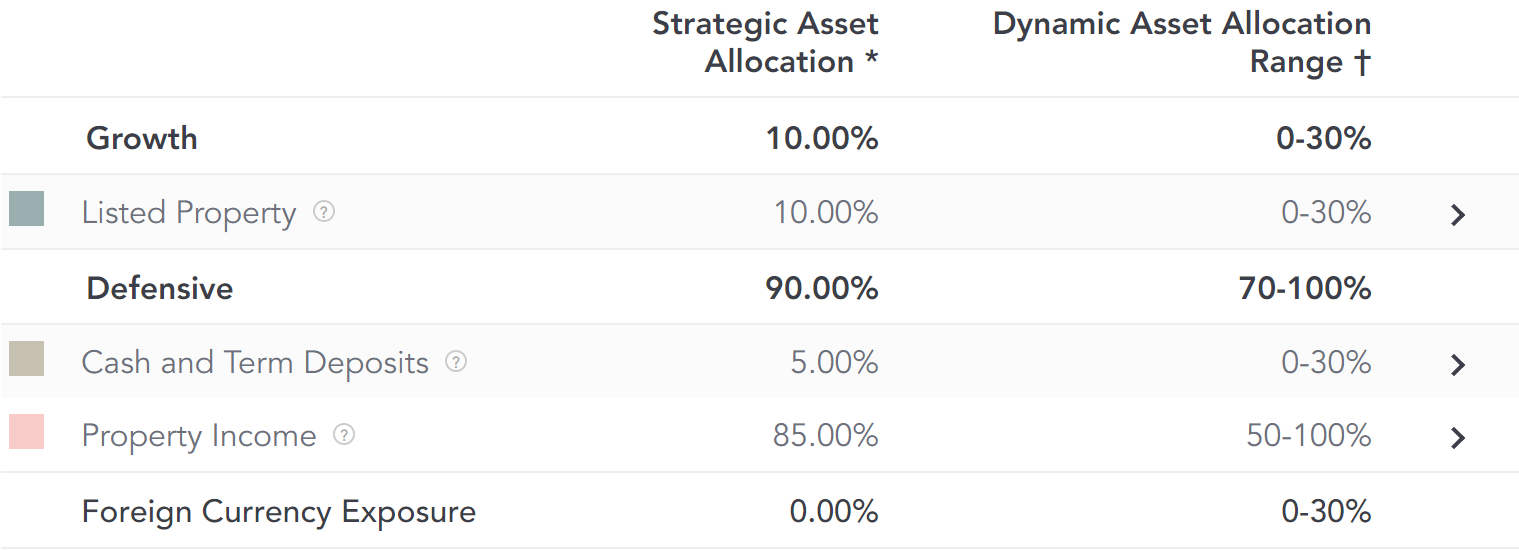Expand the Listed Property row chevron
This screenshot has width=1519, height=550.
coord(1458,214)
